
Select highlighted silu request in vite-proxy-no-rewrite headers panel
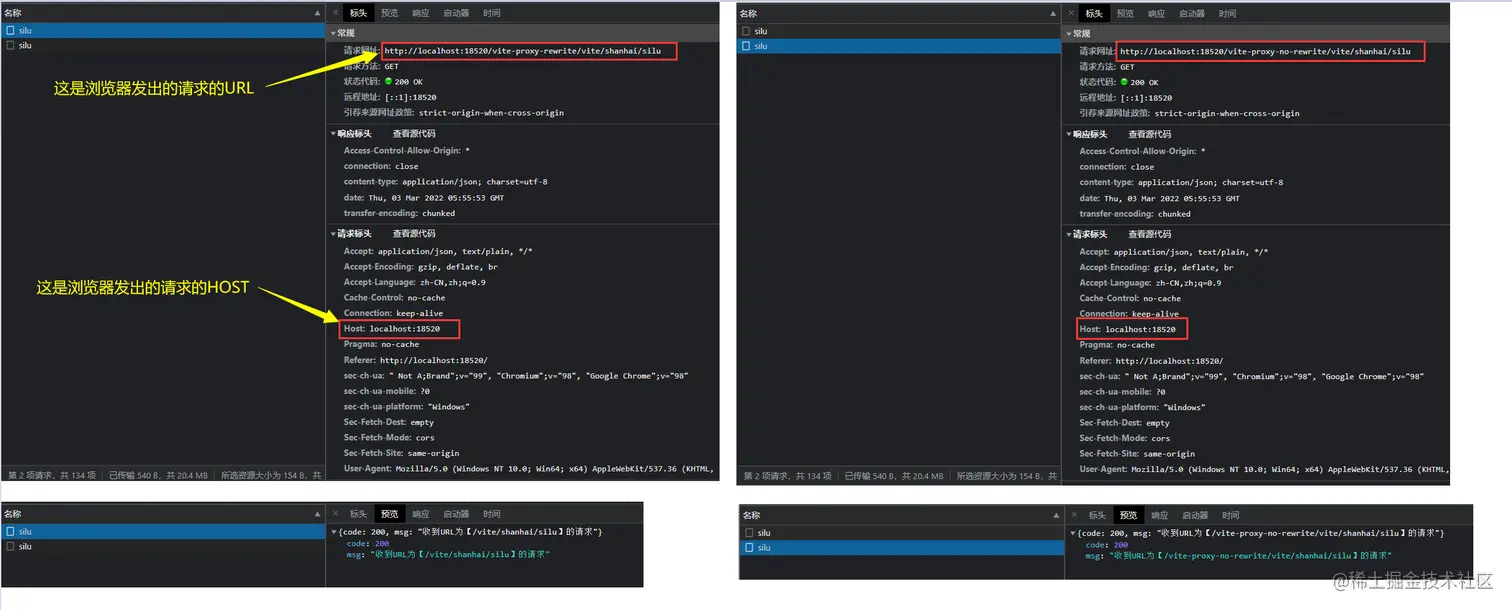899,46
